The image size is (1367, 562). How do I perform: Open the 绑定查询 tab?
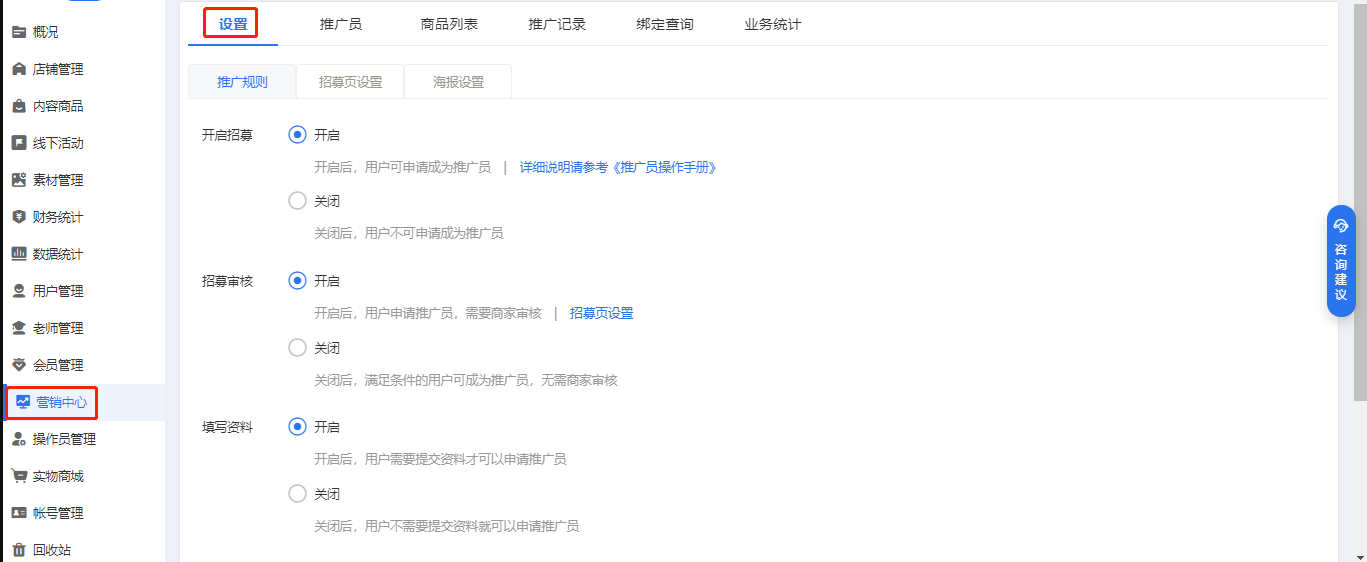665,24
